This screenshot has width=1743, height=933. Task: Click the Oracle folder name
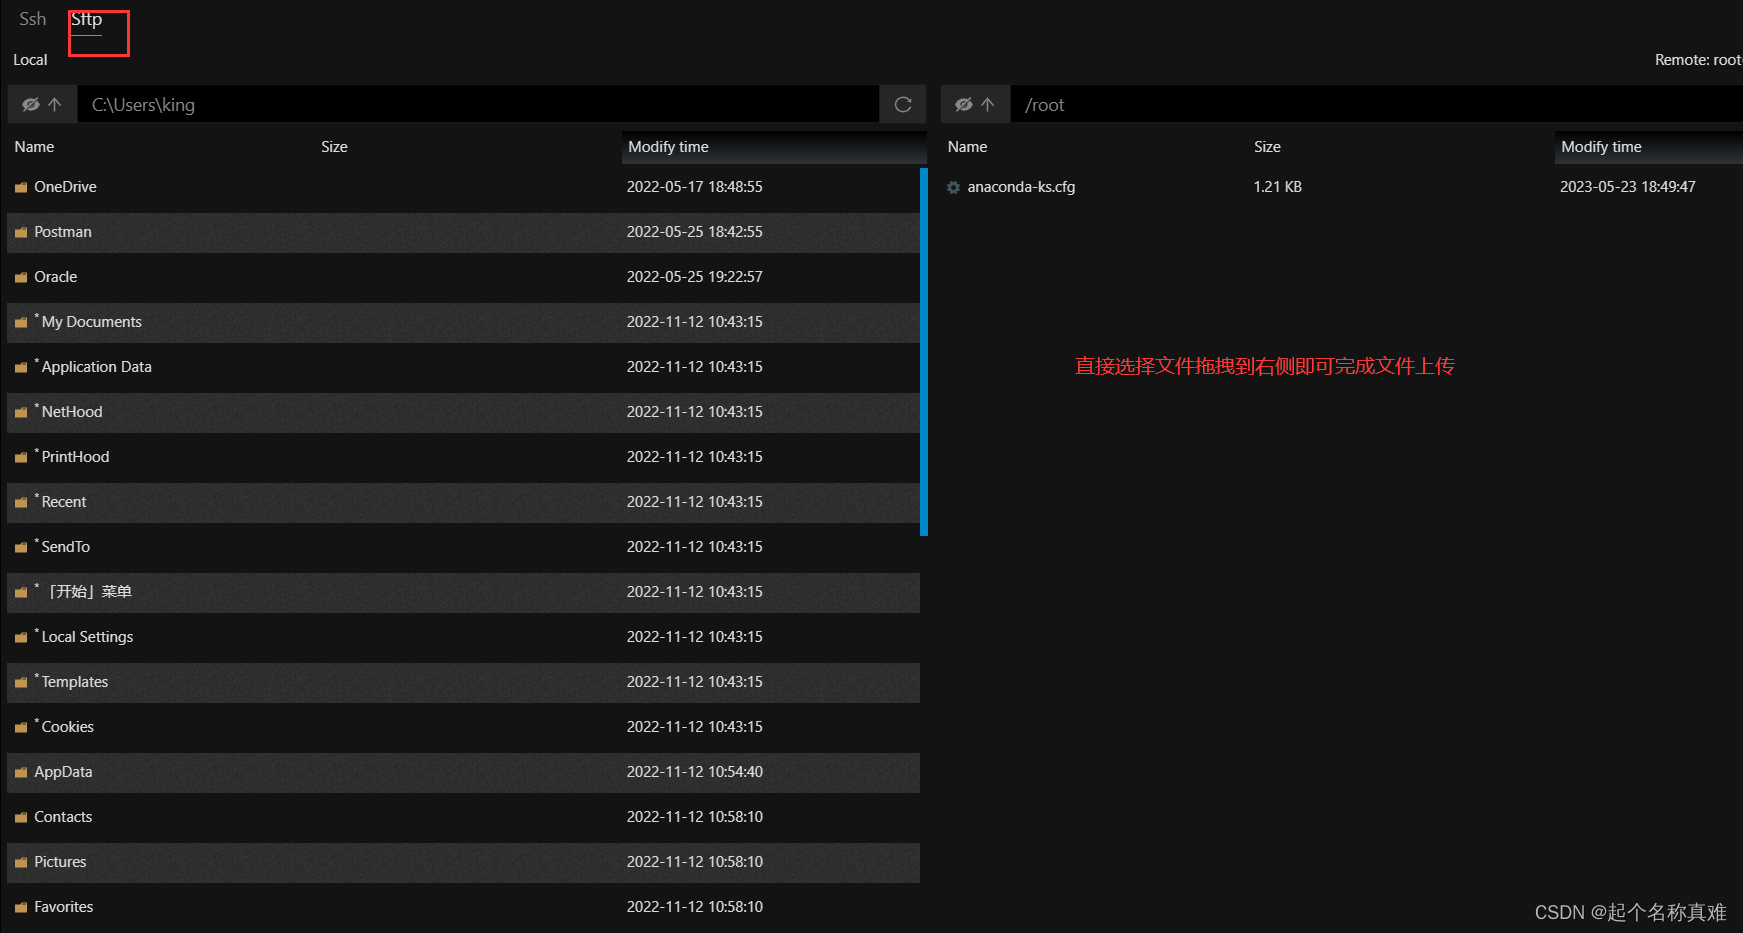pos(56,277)
